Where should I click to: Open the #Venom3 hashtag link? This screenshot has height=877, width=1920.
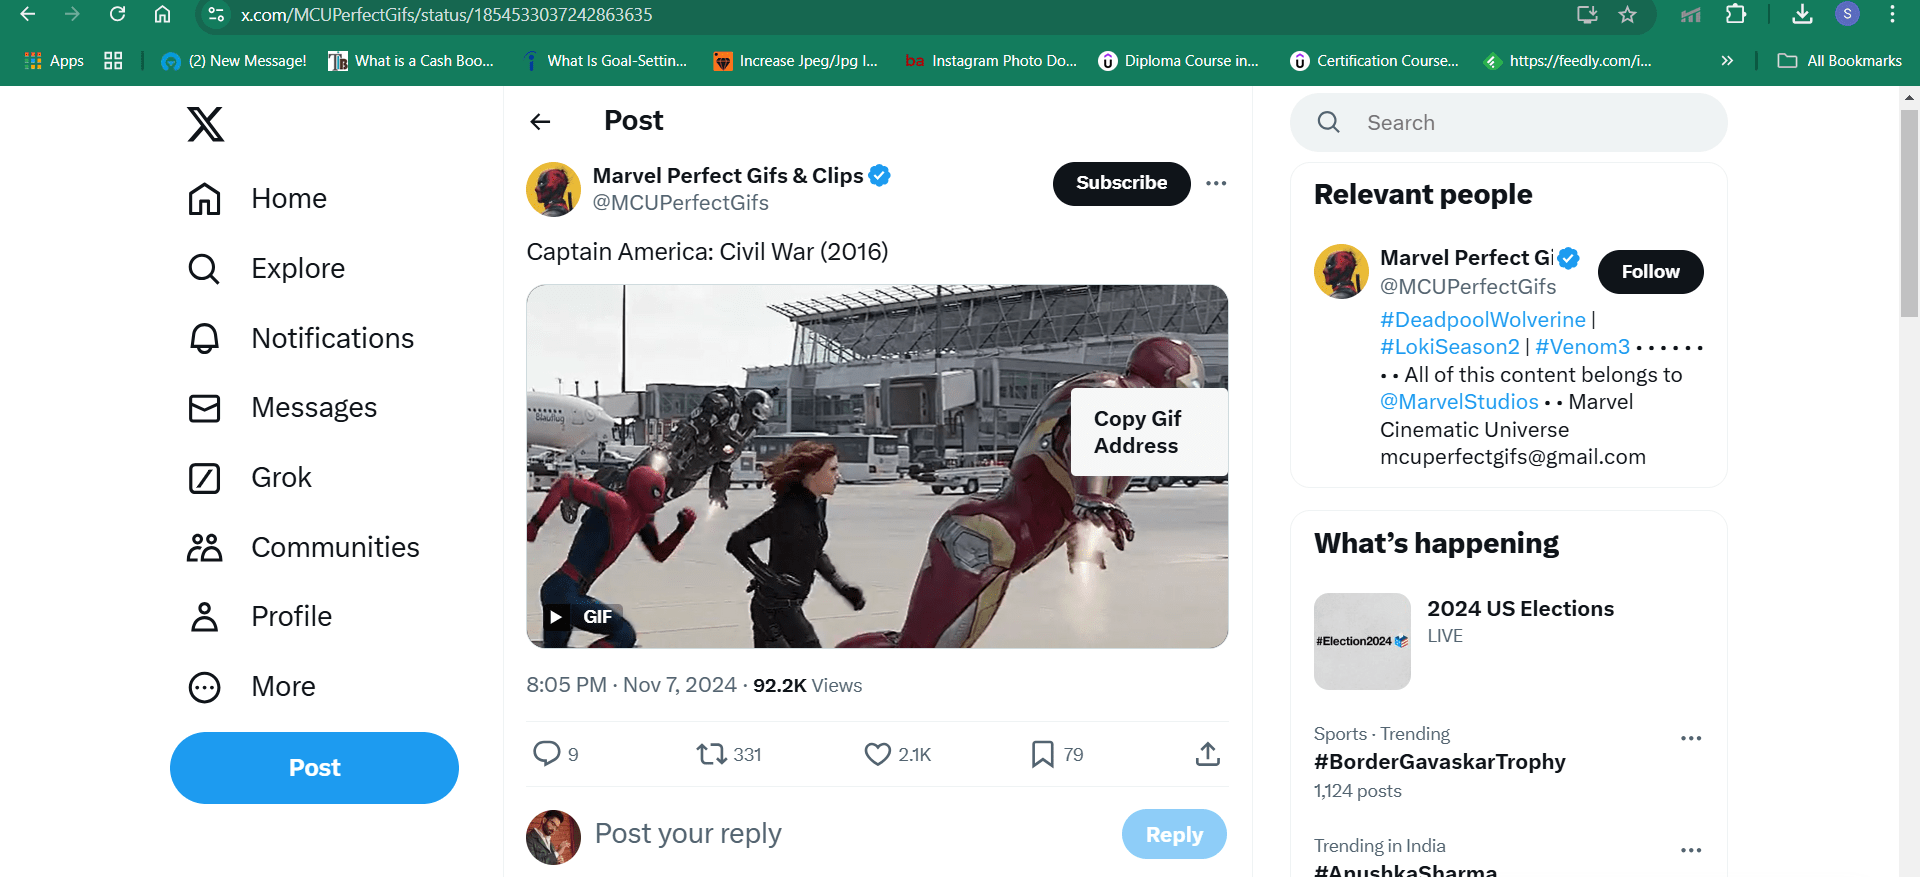pos(1582,347)
